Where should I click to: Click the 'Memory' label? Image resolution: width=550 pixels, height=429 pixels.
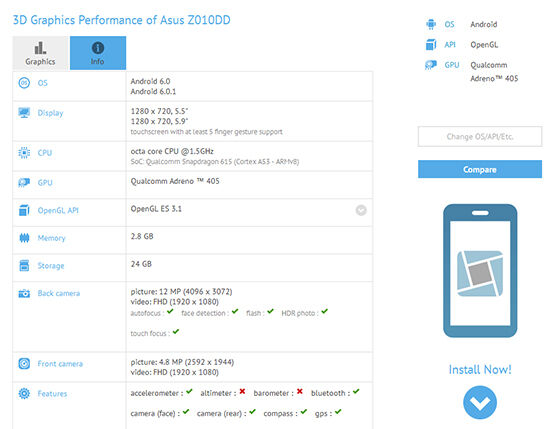click(52, 238)
